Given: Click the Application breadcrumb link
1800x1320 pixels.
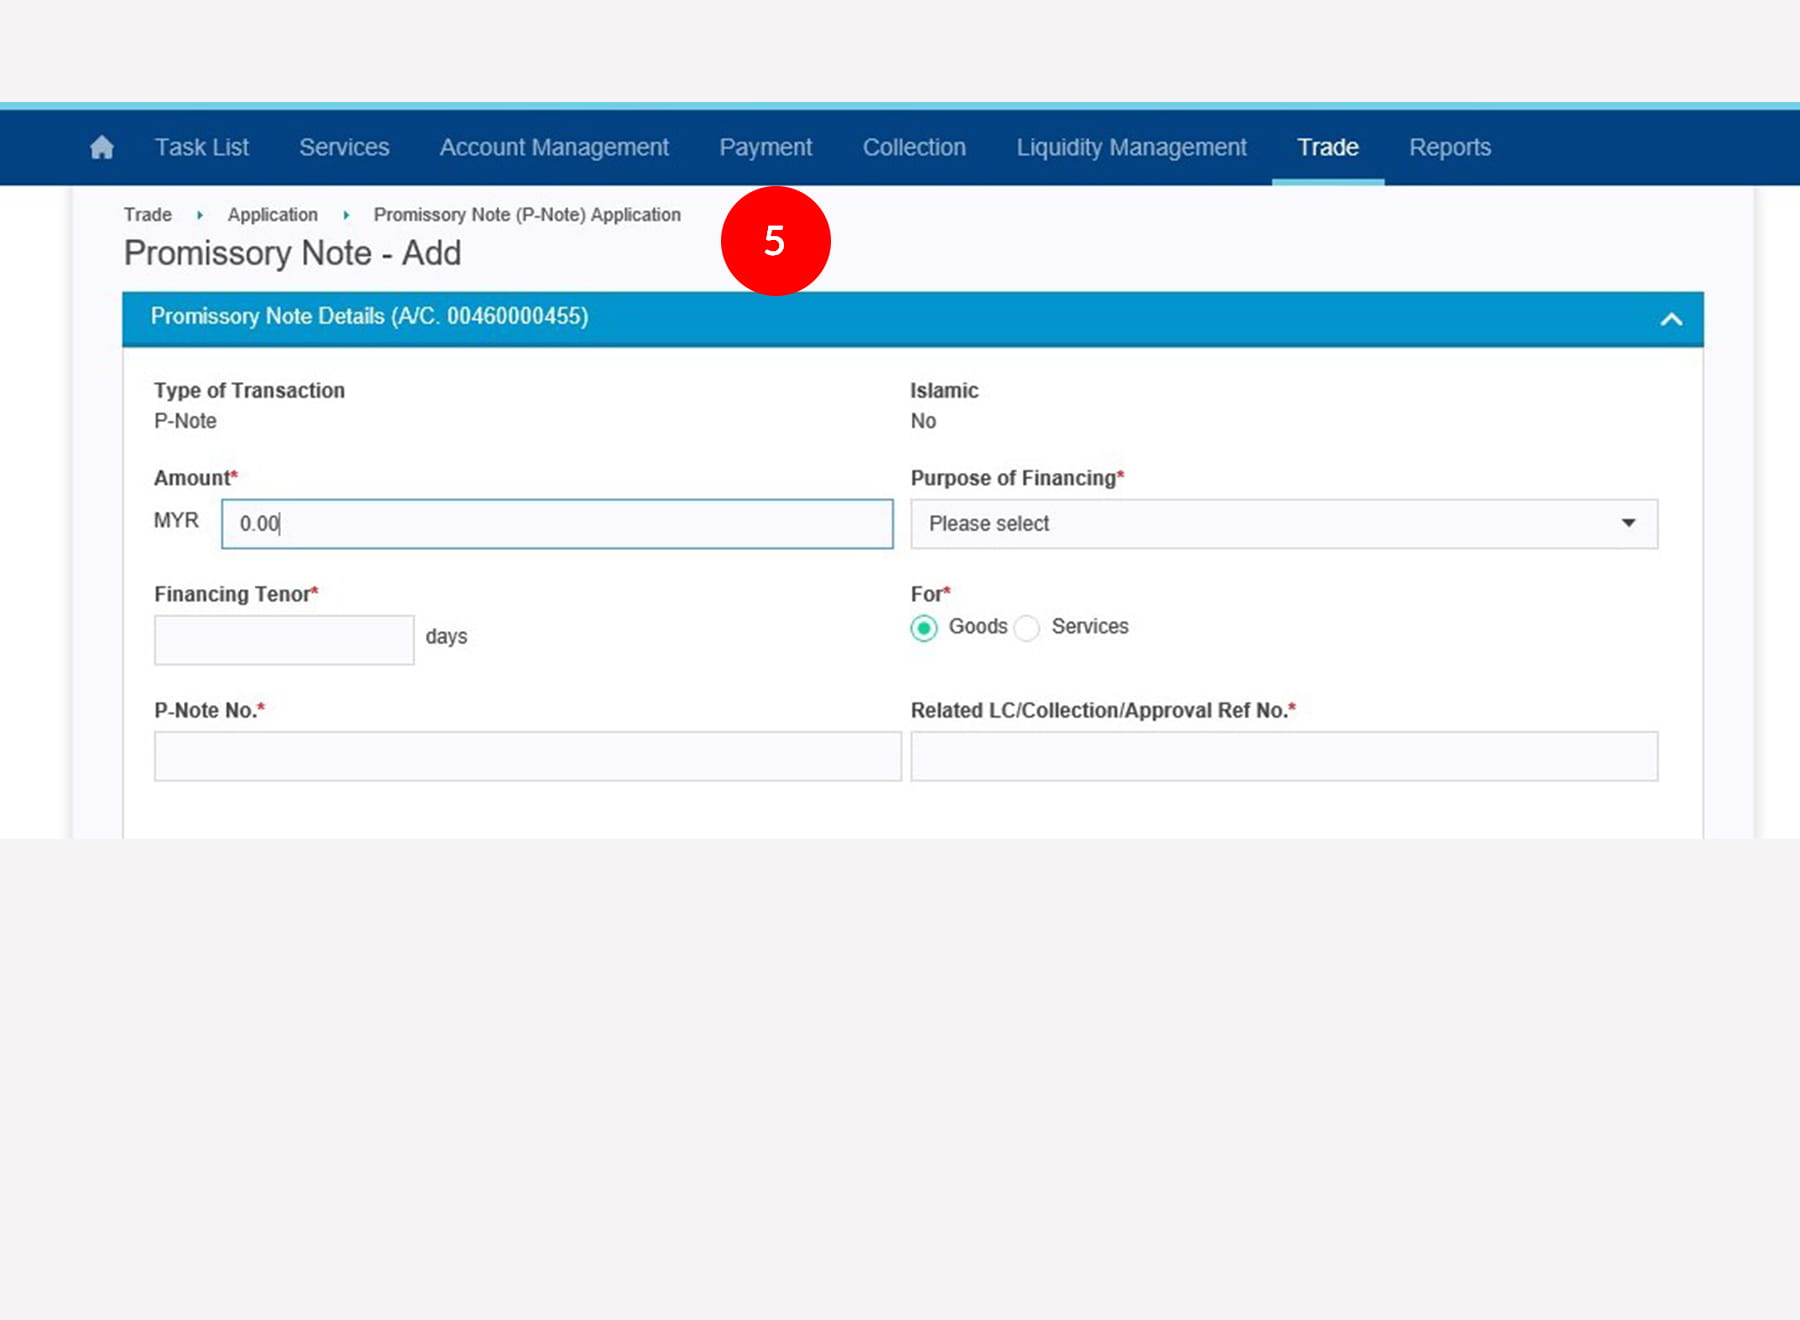Looking at the screenshot, I should [x=272, y=215].
